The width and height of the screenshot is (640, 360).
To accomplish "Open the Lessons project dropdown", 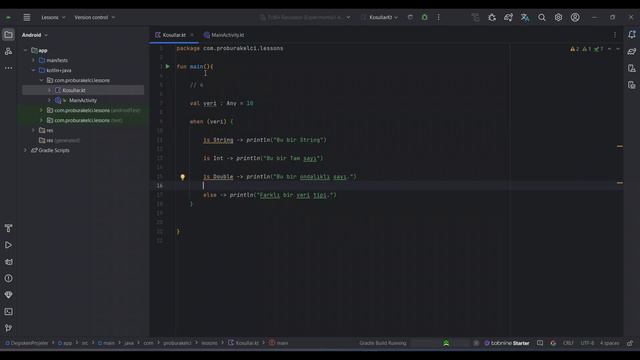I will [53, 18].
